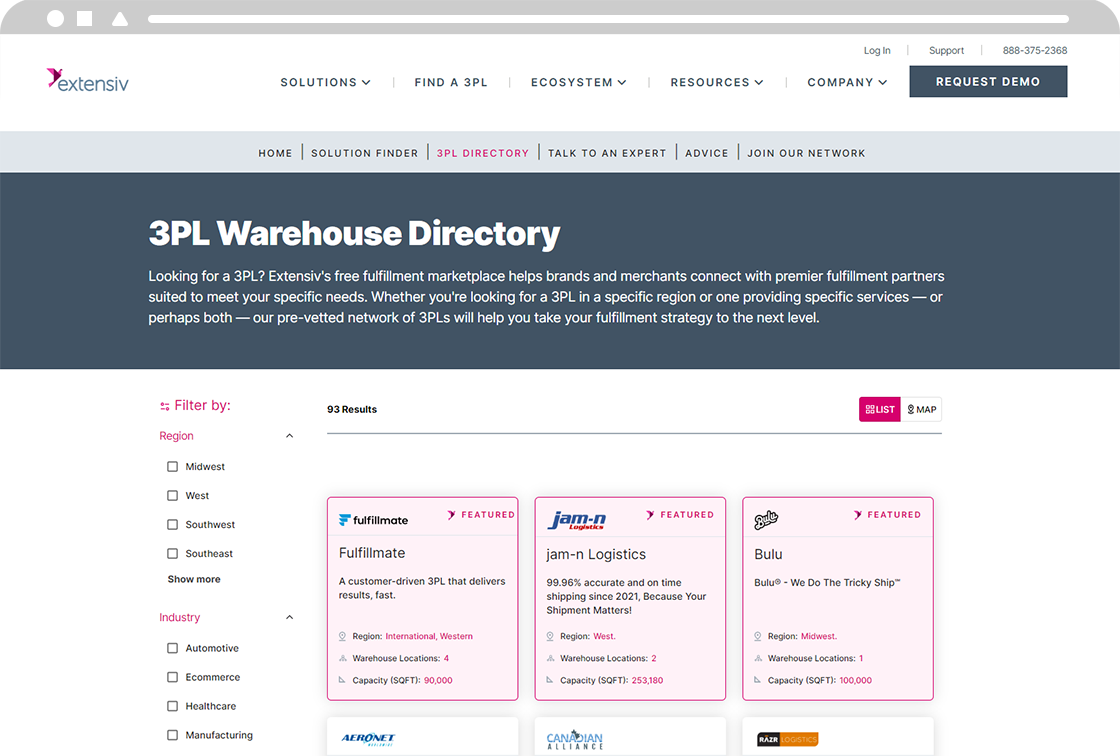Click the warehouse locations icon on Bulu card
Image resolution: width=1120 pixels, height=756 pixels.
(758, 658)
